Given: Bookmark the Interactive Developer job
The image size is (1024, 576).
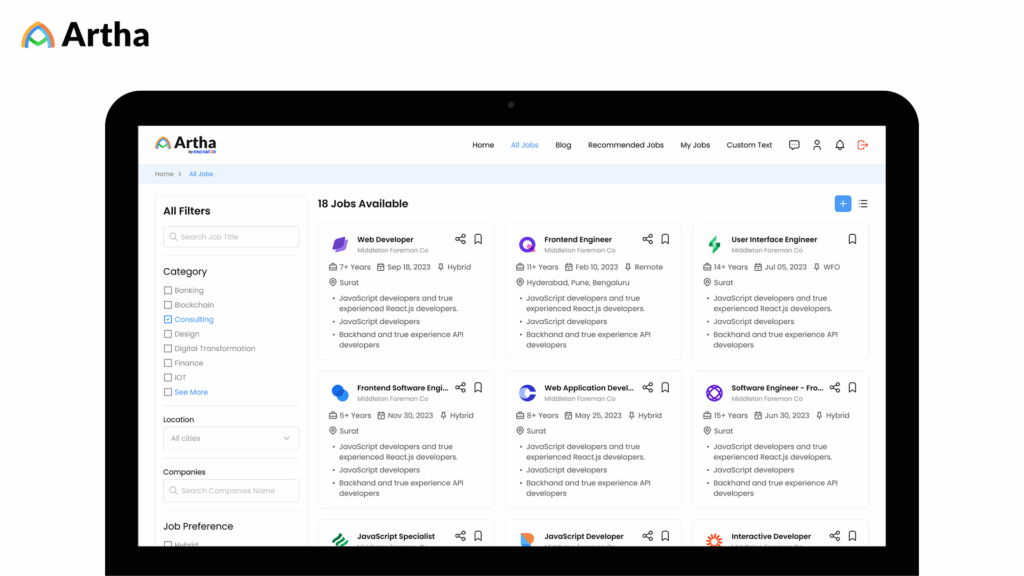Looking at the screenshot, I should (852, 536).
